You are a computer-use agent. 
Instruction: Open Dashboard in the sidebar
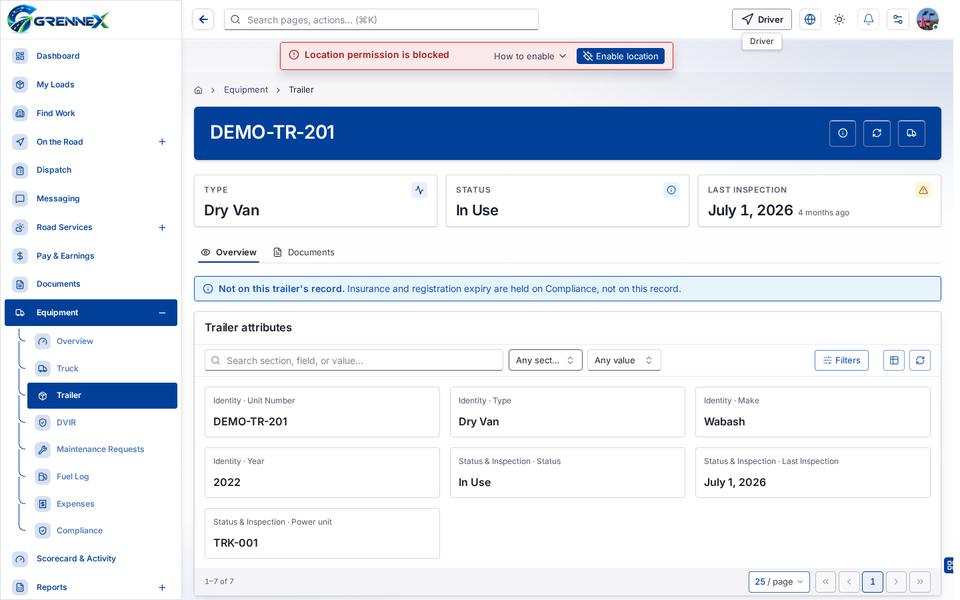tap(91, 56)
